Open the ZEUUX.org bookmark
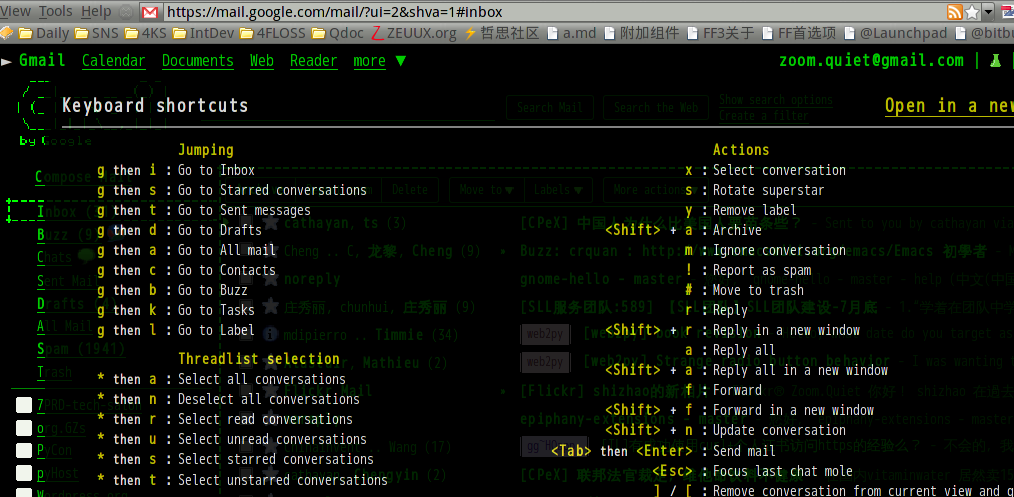 (x=413, y=33)
